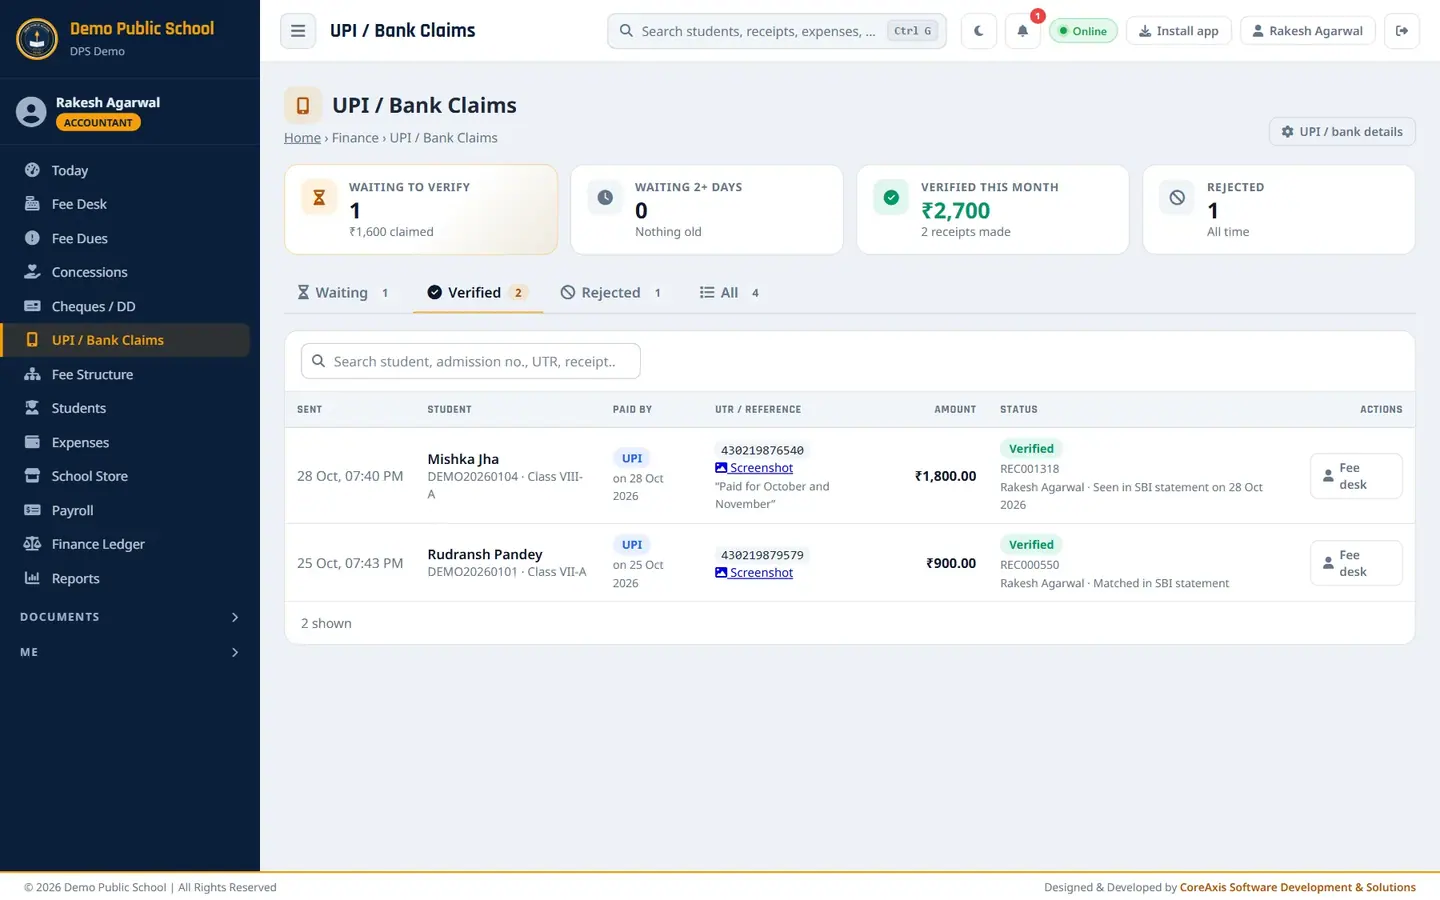This screenshot has width=1440, height=900.
Task: Show the Rejected claims tab
Action: coord(611,293)
